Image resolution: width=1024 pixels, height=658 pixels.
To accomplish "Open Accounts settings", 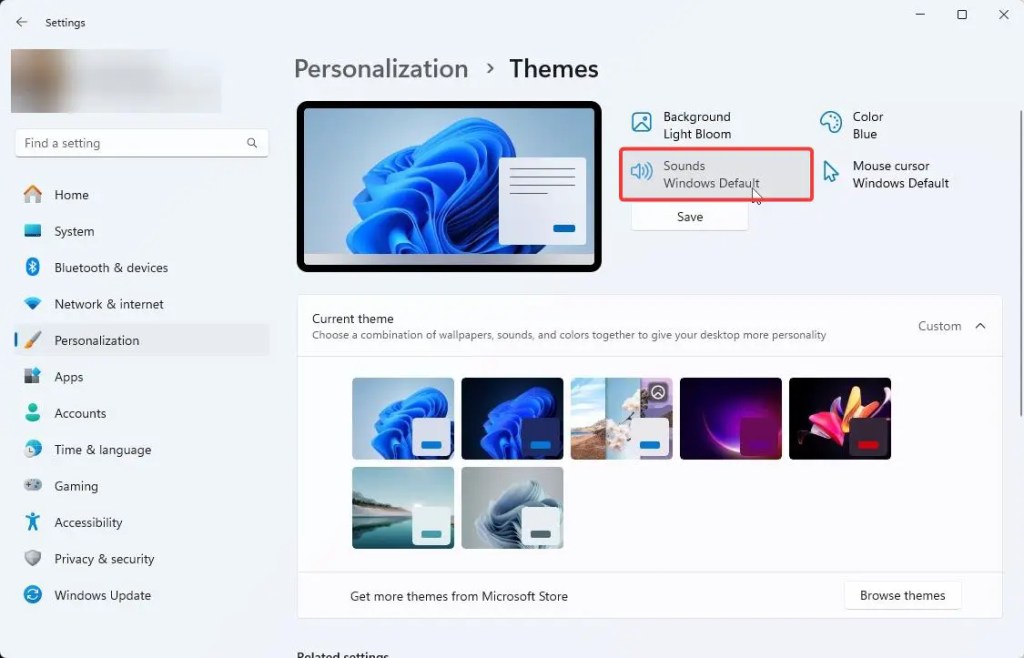I will click(142, 413).
